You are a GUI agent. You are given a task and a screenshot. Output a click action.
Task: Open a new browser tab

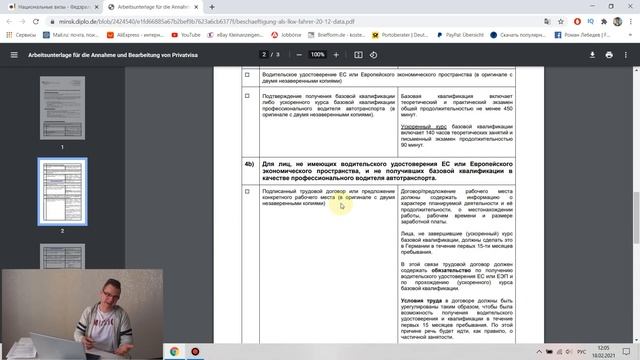212,7
